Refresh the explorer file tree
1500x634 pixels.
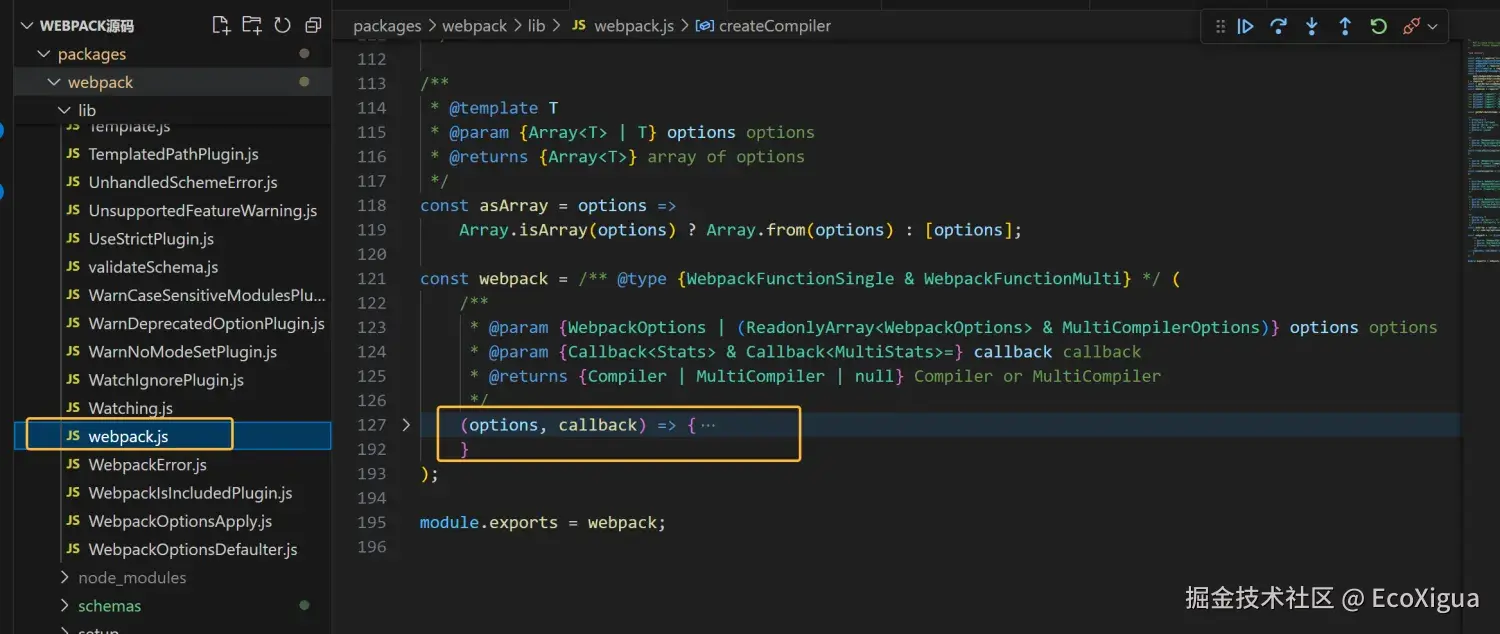point(282,25)
